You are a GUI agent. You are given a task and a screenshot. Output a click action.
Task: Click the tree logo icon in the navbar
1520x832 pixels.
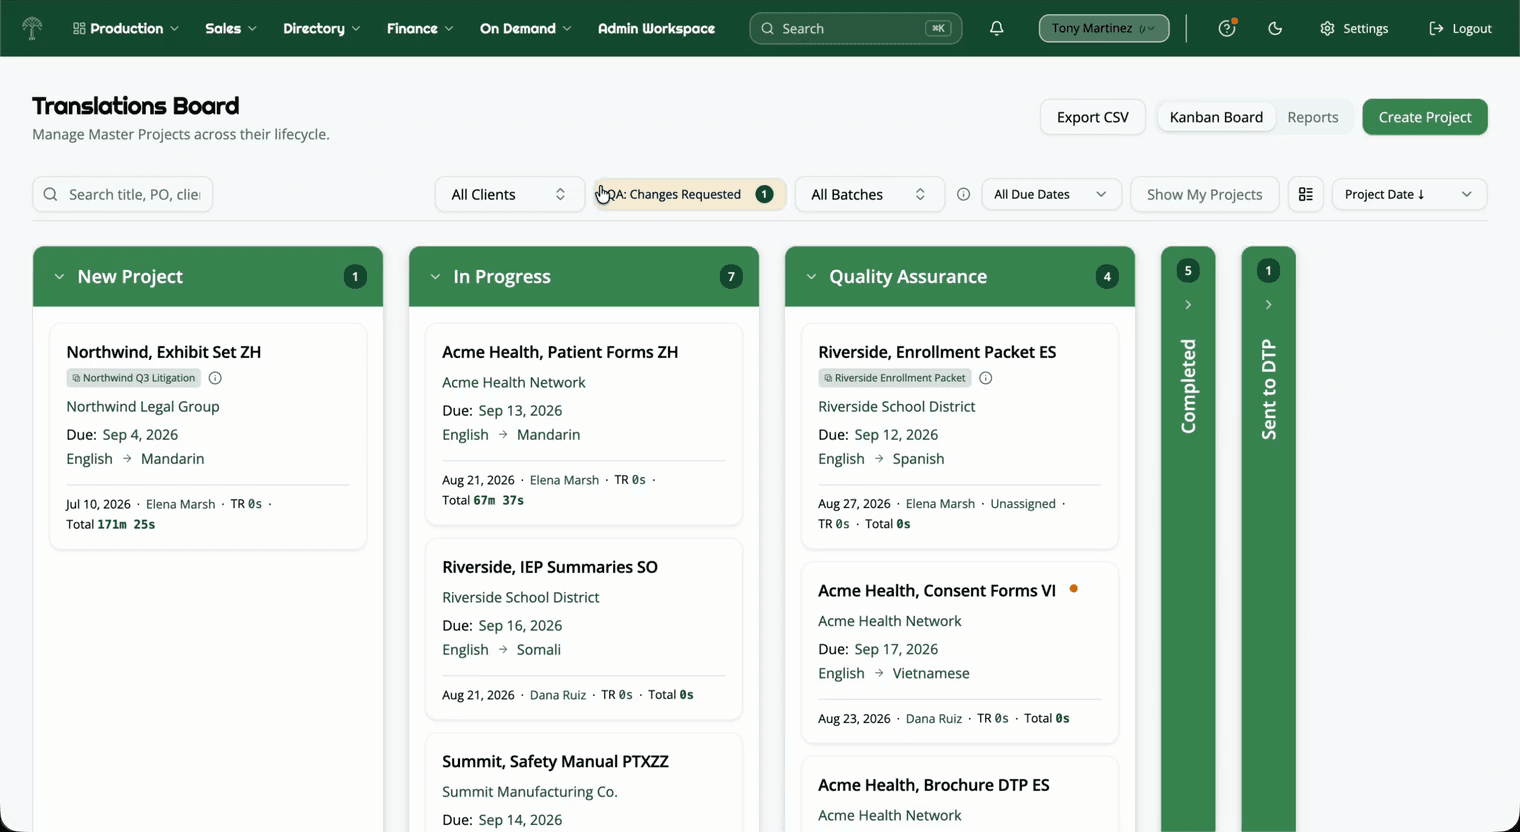tap(32, 28)
